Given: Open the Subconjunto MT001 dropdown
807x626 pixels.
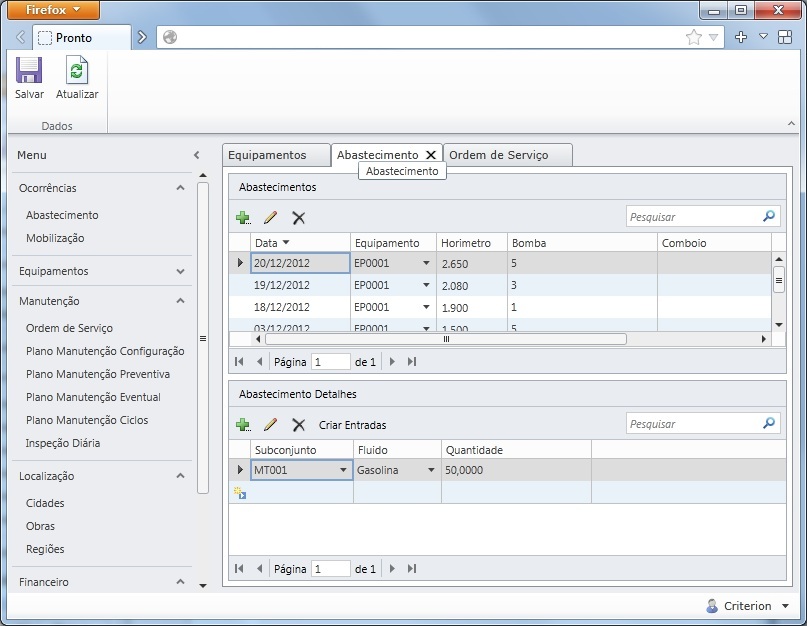Looking at the screenshot, I should pyautogui.click(x=343, y=470).
